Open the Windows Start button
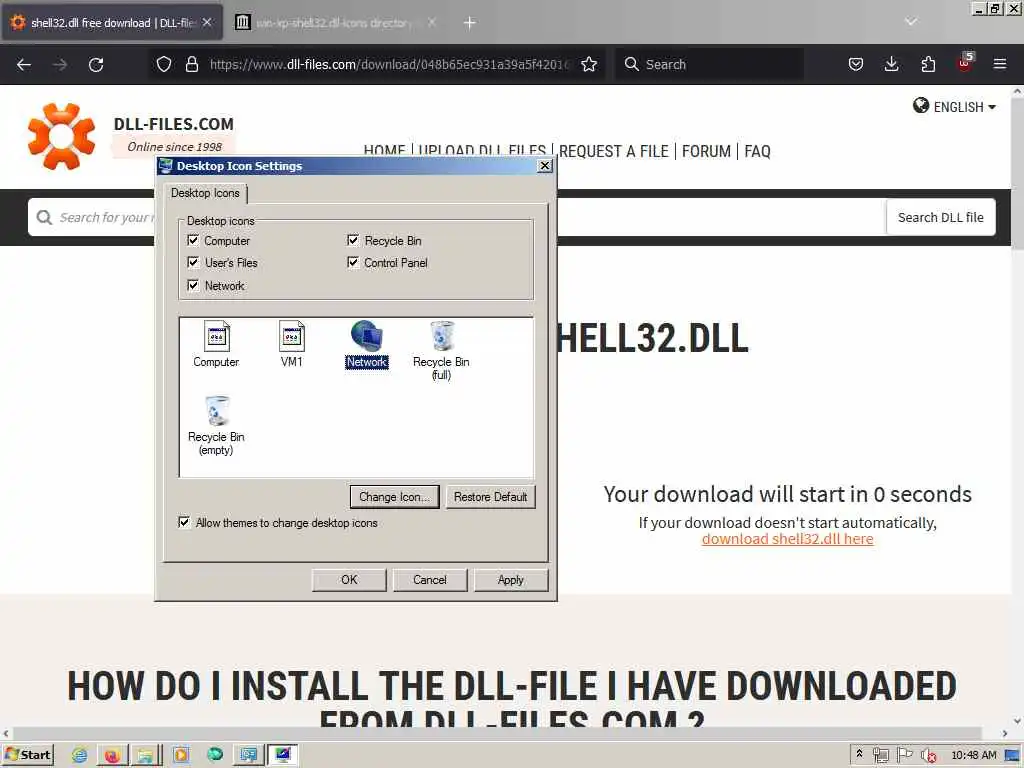 (28, 755)
